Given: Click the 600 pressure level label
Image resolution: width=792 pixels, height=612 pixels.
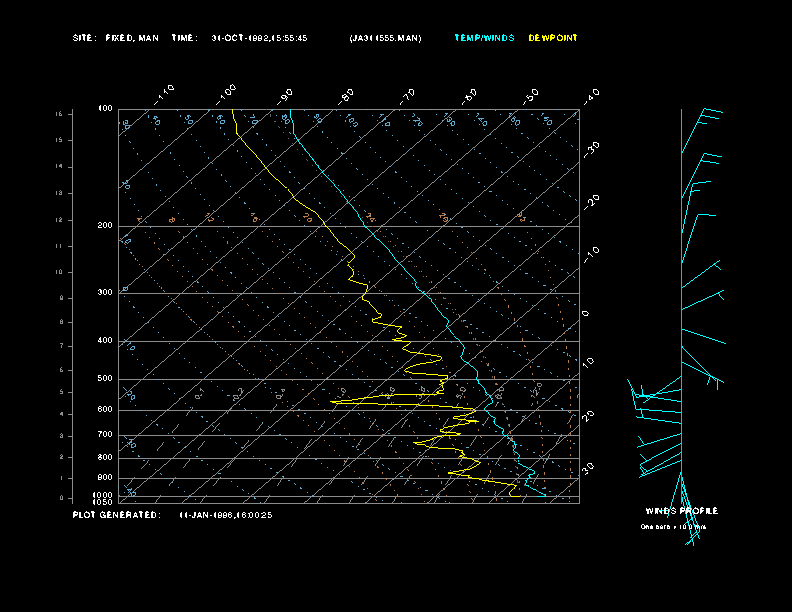Looking at the screenshot, I should click(x=105, y=410).
